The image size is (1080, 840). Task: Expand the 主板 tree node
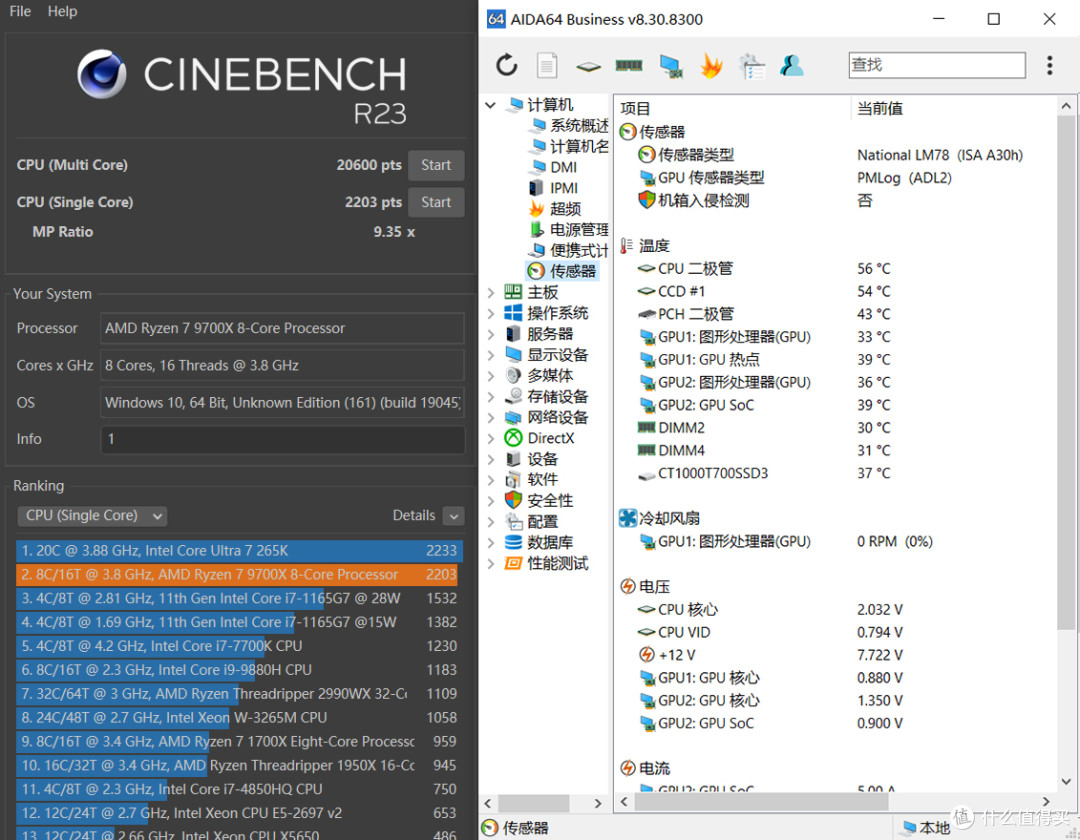coord(490,293)
